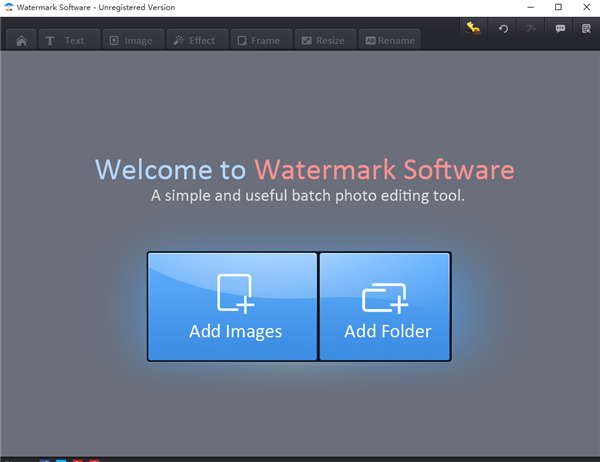
Task: Open the feedback speech bubble icon
Action: [559, 29]
